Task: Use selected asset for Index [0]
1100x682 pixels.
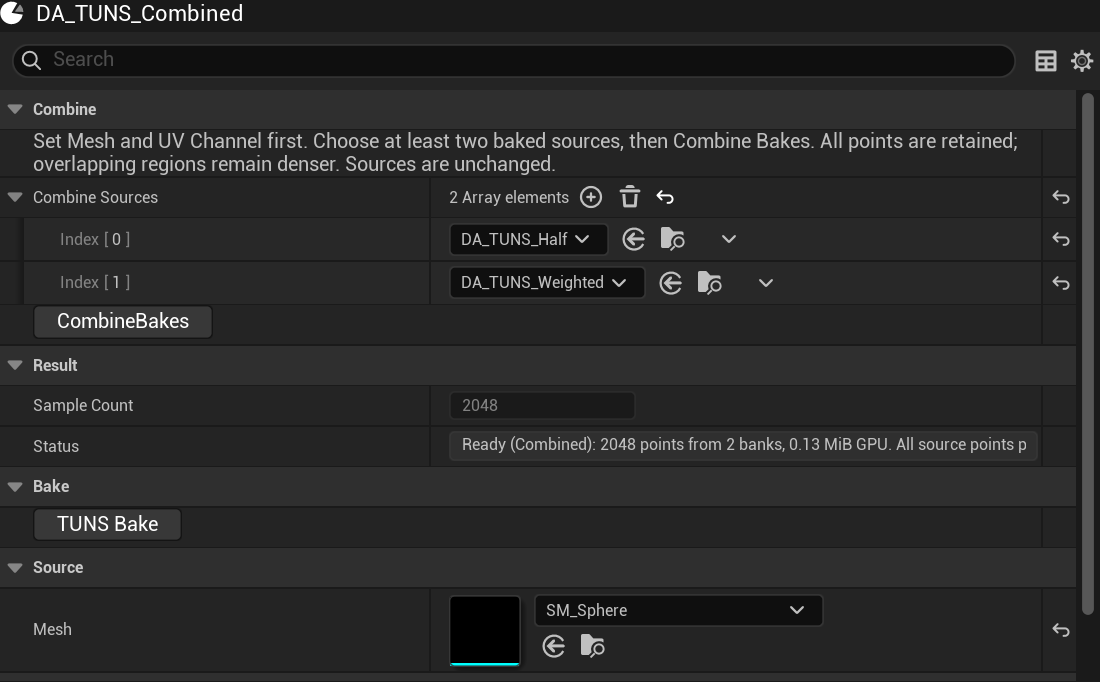Action: click(633, 239)
